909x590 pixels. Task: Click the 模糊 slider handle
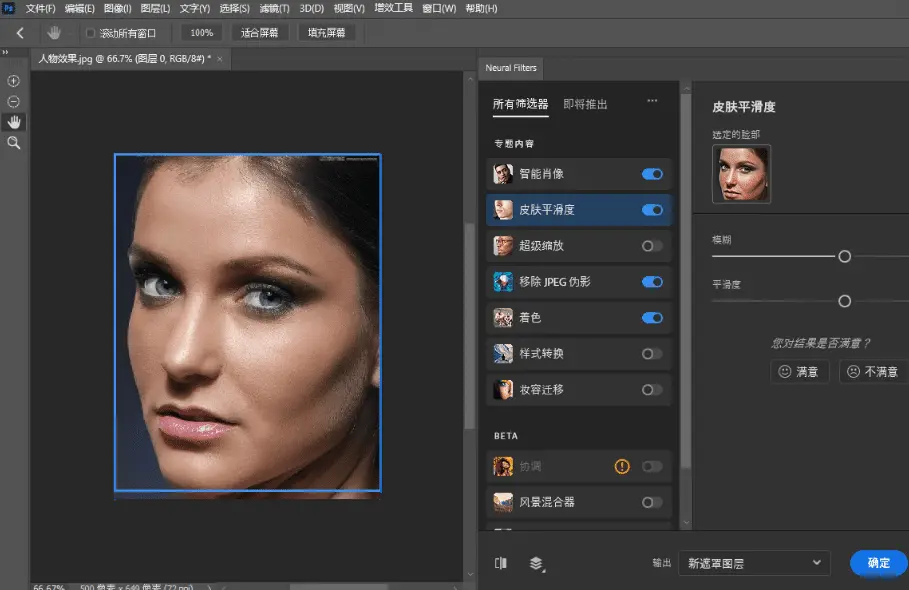pyautogui.click(x=845, y=256)
